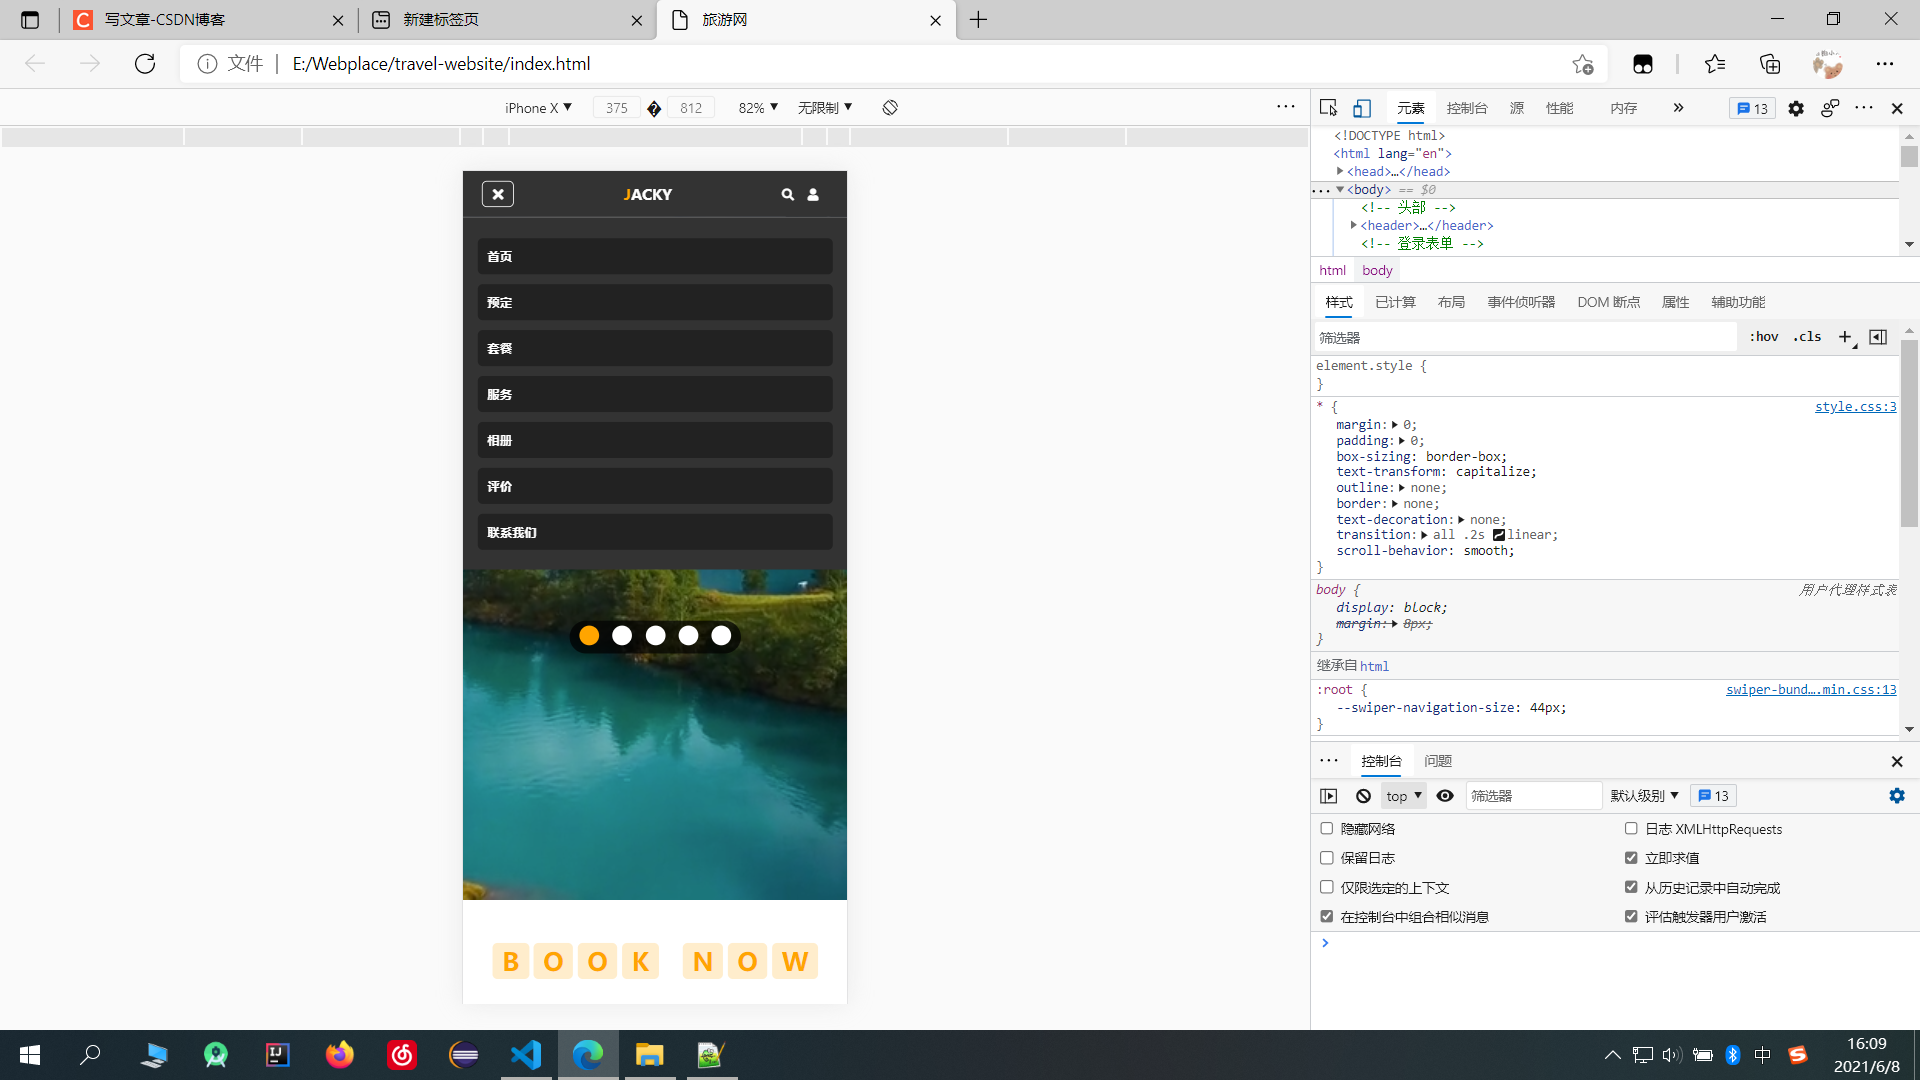This screenshot has width=1920, height=1080.
Task: Open the iPhone X device dropdown
Action: [538, 107]
